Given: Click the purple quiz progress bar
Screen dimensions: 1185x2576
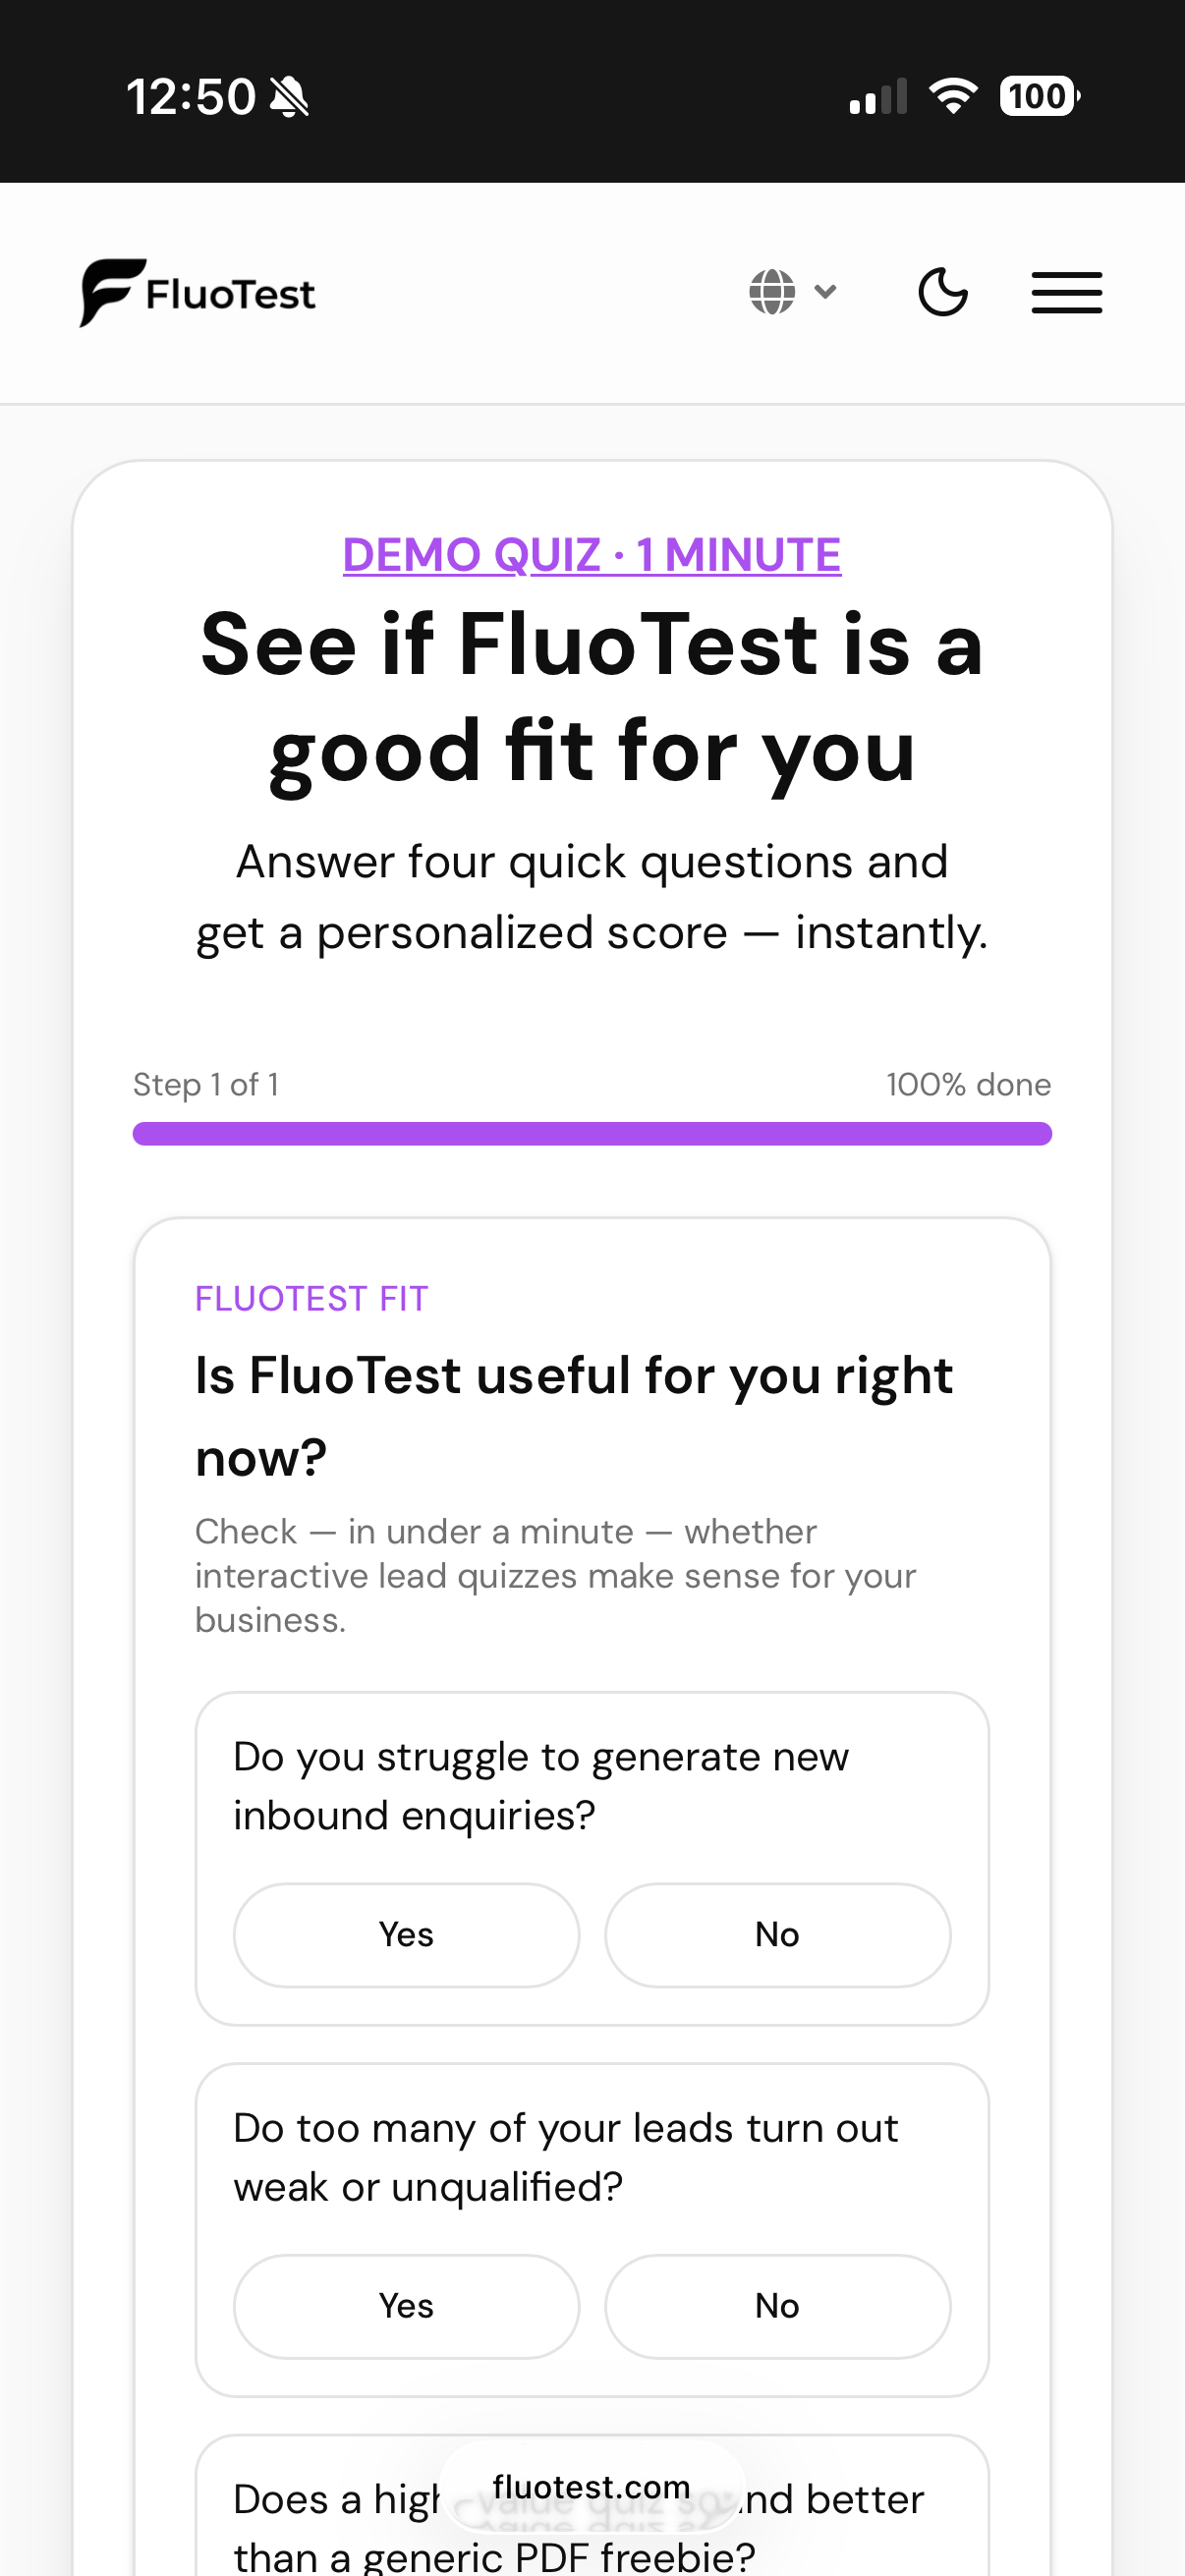Looking at the screenshot, I should [x=592, y=1133].
